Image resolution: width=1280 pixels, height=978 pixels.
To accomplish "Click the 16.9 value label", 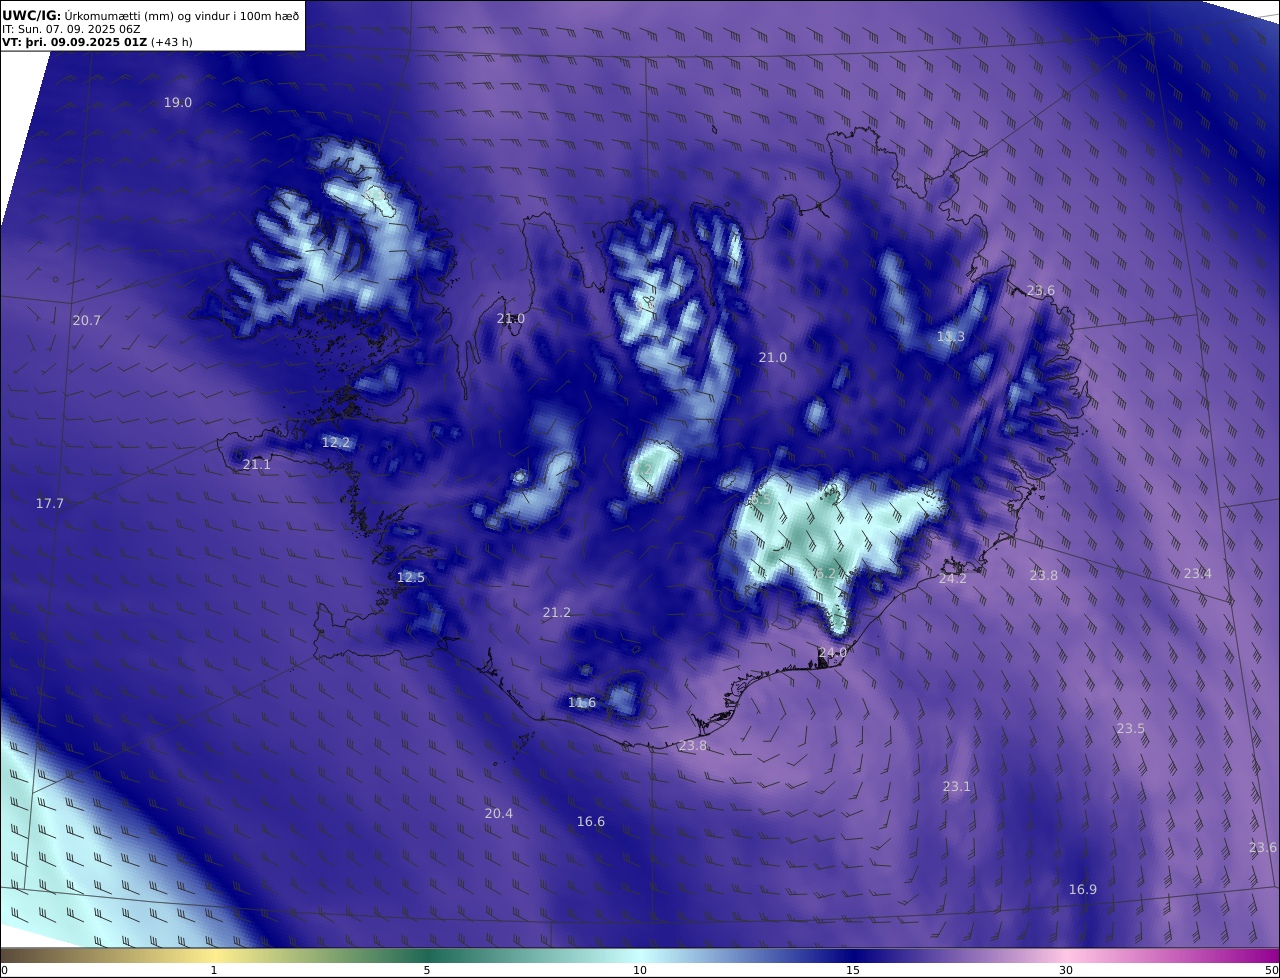I will coord(1083,890).
